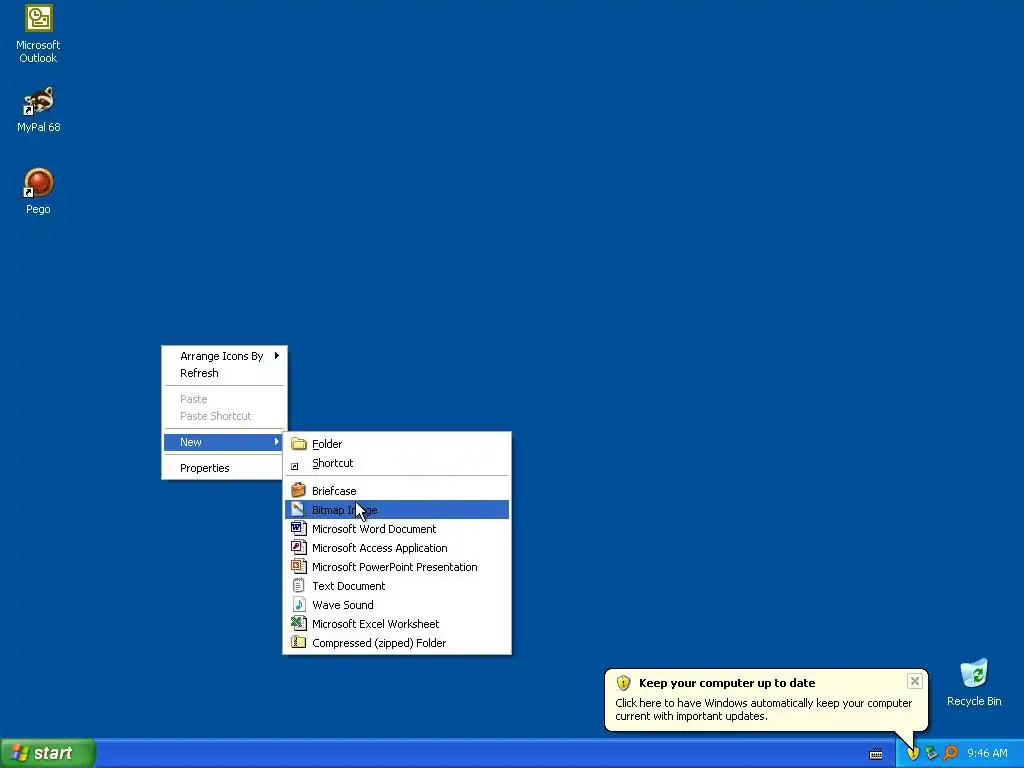The width and height of the screenshot is (1024, 768).
Task: Click the Shortcut arrow icon in submenu
Action: click(295, 466)
